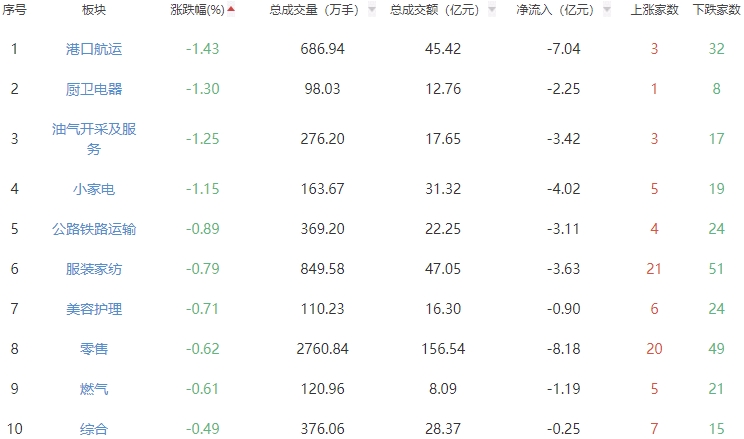
Task: Sort by the 总成交量（万手） column header
Action: pyautogui.click(x=315, y=10)
